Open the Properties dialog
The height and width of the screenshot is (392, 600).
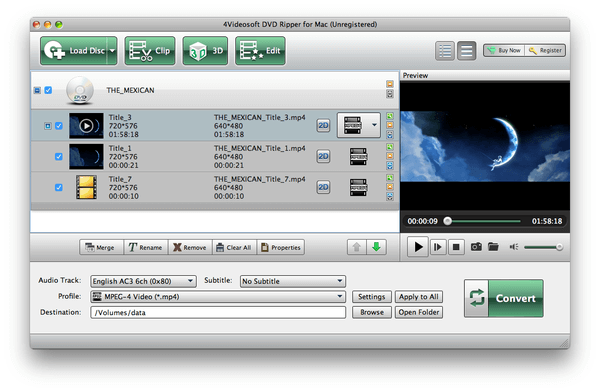[281, 247]
